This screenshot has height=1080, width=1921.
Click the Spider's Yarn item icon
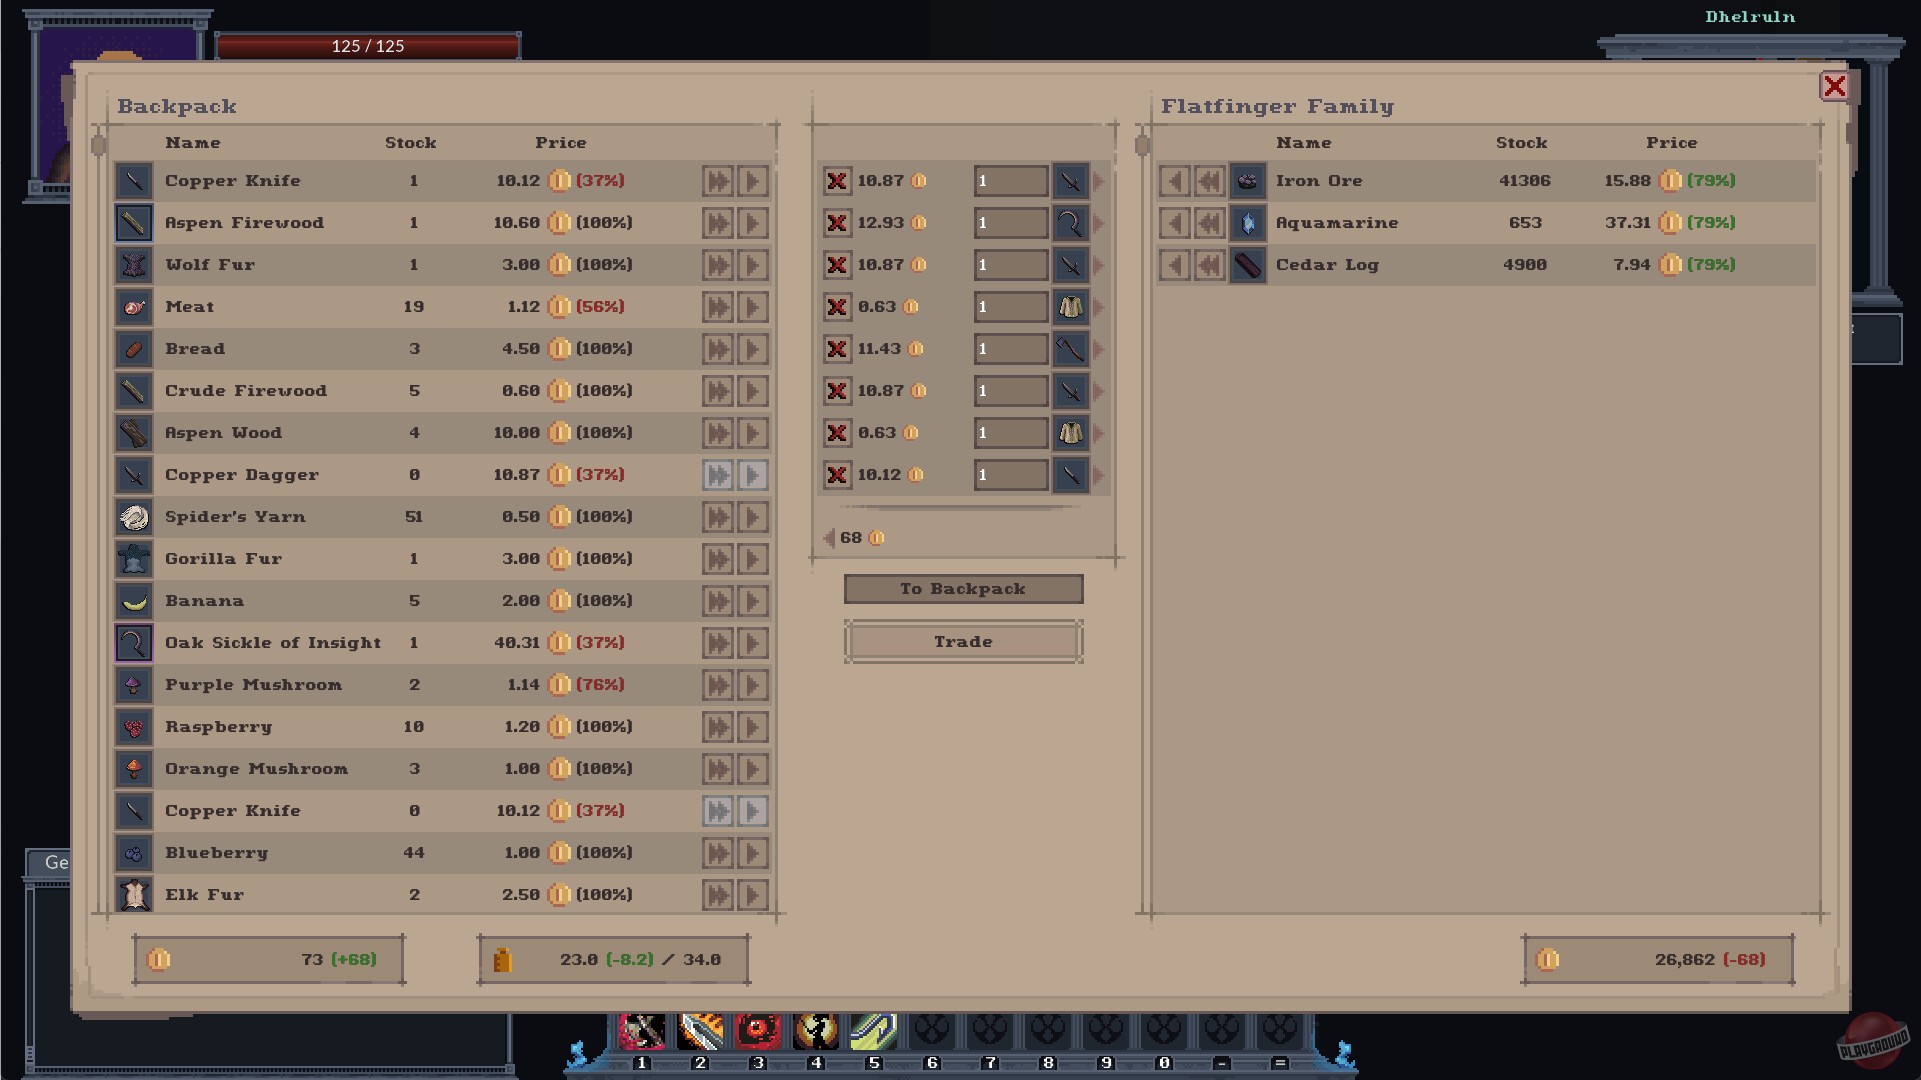click(134, 517)
